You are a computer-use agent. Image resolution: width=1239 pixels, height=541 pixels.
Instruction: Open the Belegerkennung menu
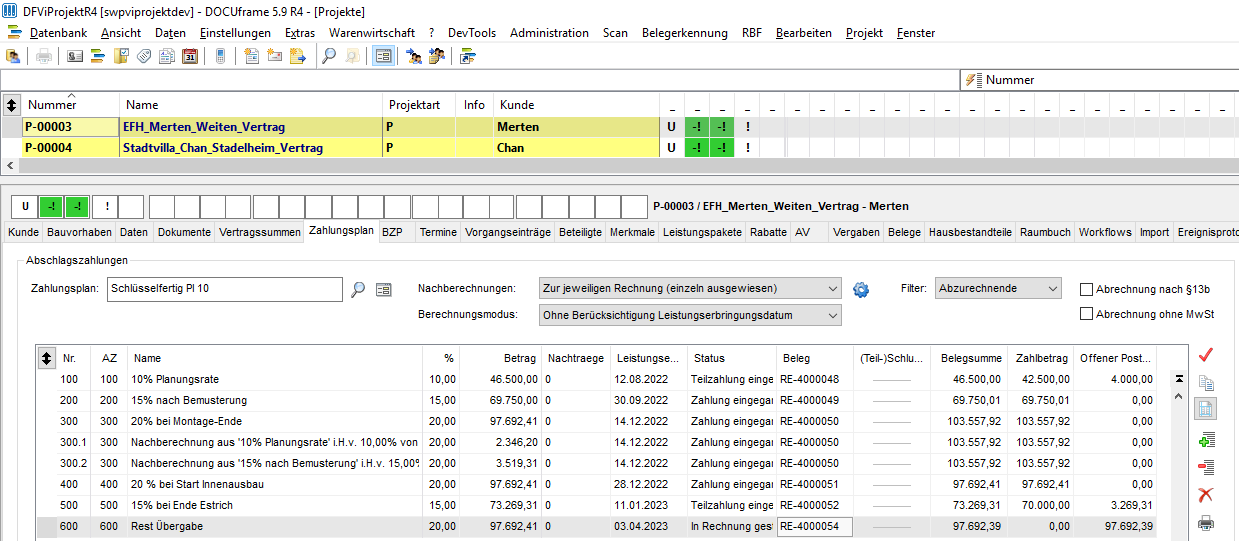click(x=685, y=33)
